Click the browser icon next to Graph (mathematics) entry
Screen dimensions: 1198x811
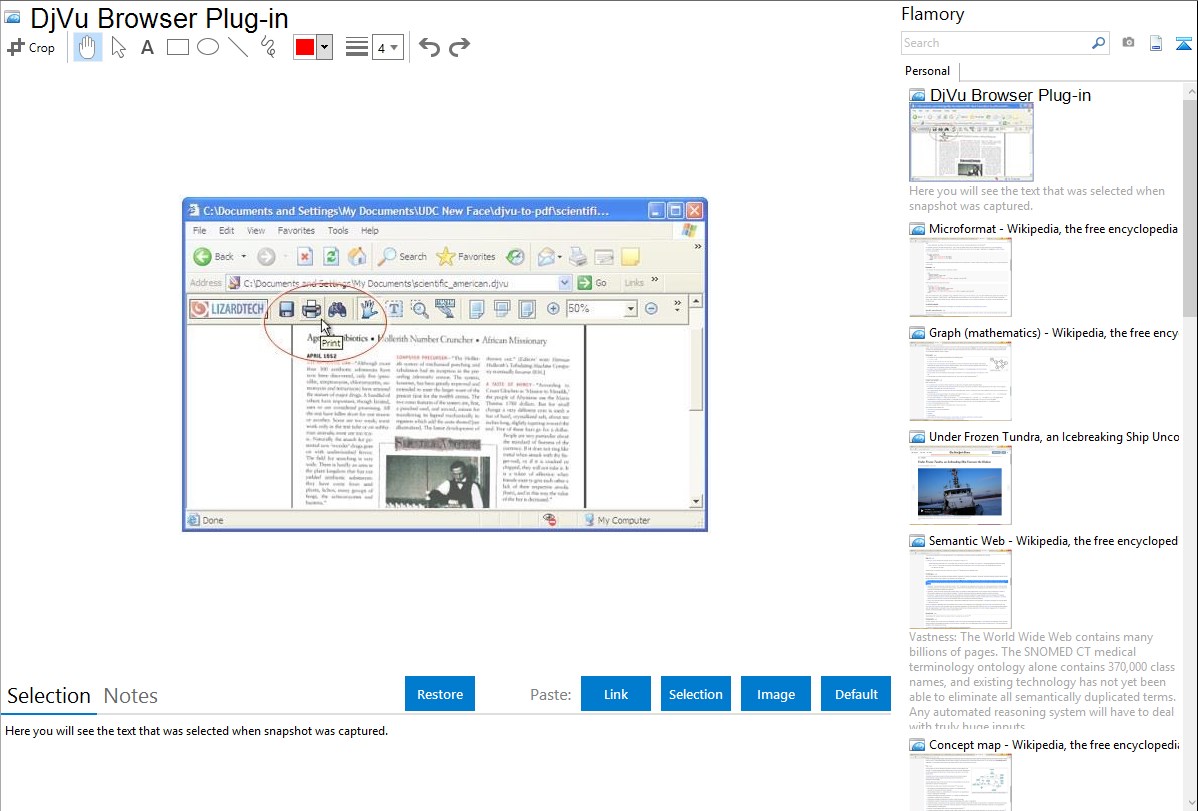(x=917, y=333)
